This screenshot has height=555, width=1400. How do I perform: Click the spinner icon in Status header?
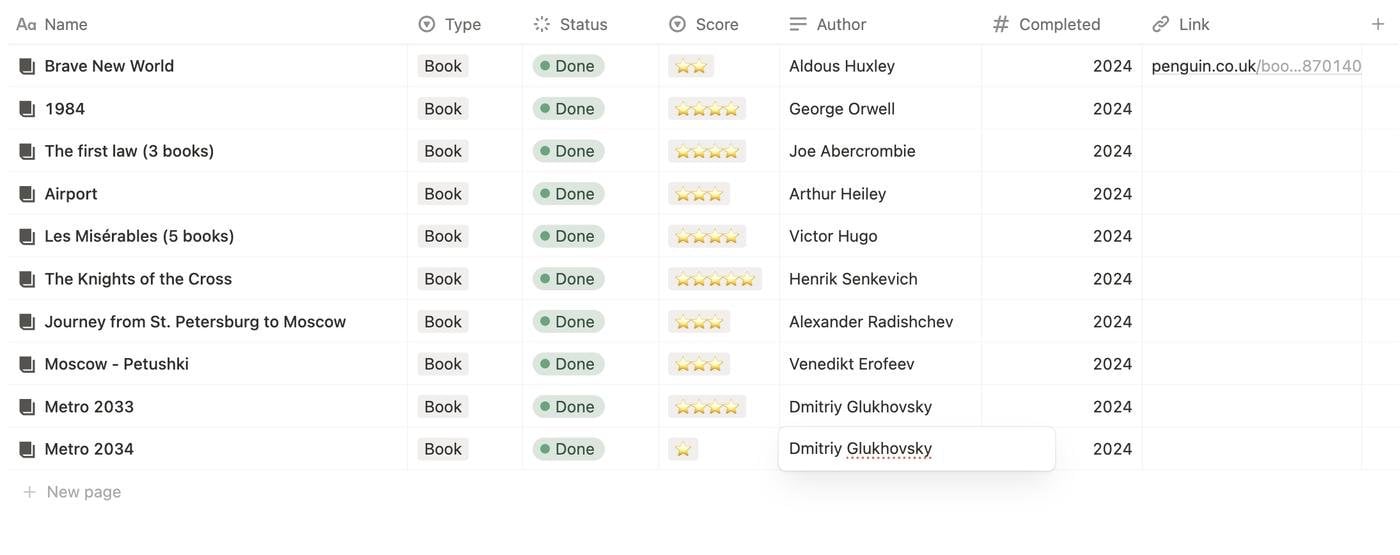542,24
